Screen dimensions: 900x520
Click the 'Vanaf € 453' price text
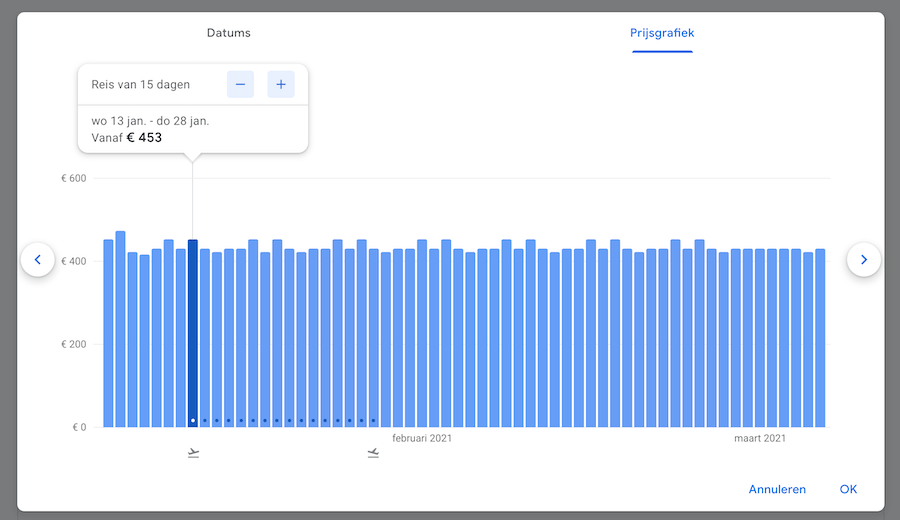click(x=126, y=137)
